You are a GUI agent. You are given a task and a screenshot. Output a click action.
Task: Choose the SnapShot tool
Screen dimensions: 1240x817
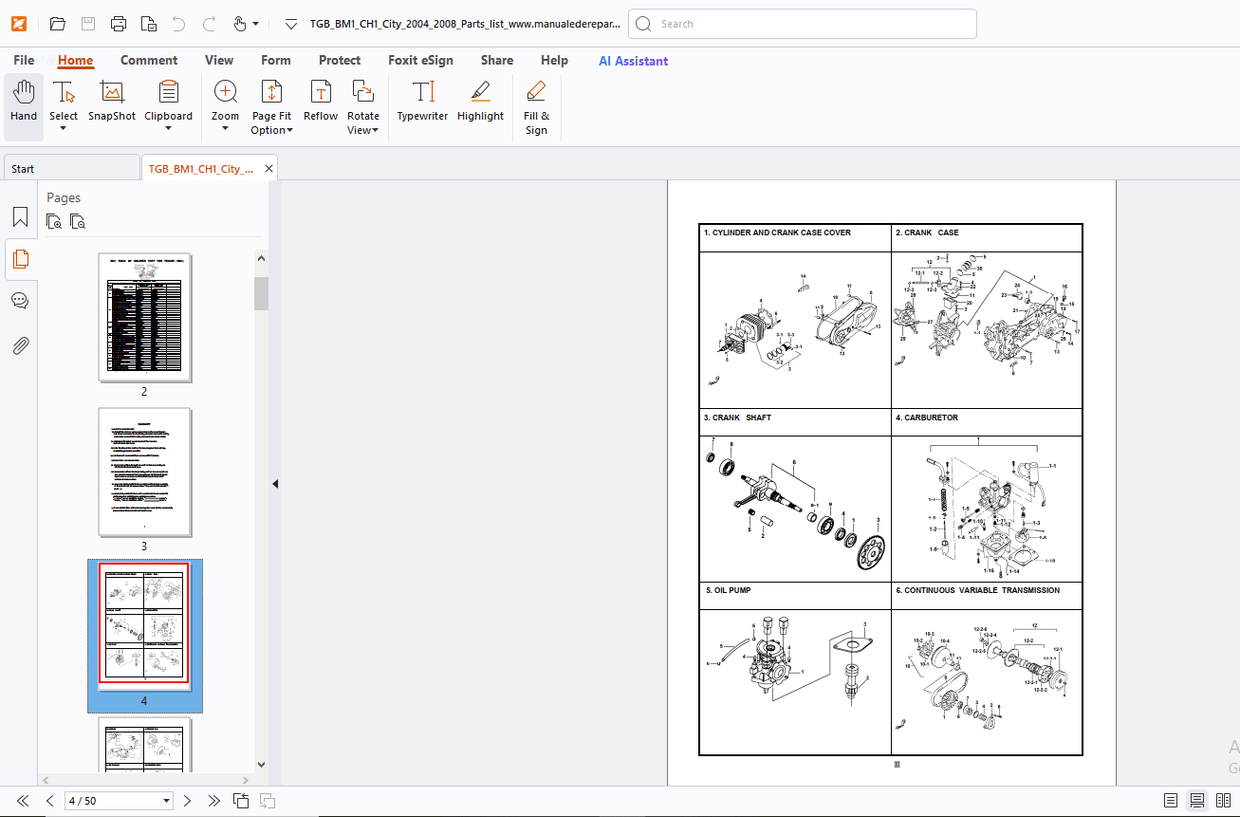tap(112, 103)
